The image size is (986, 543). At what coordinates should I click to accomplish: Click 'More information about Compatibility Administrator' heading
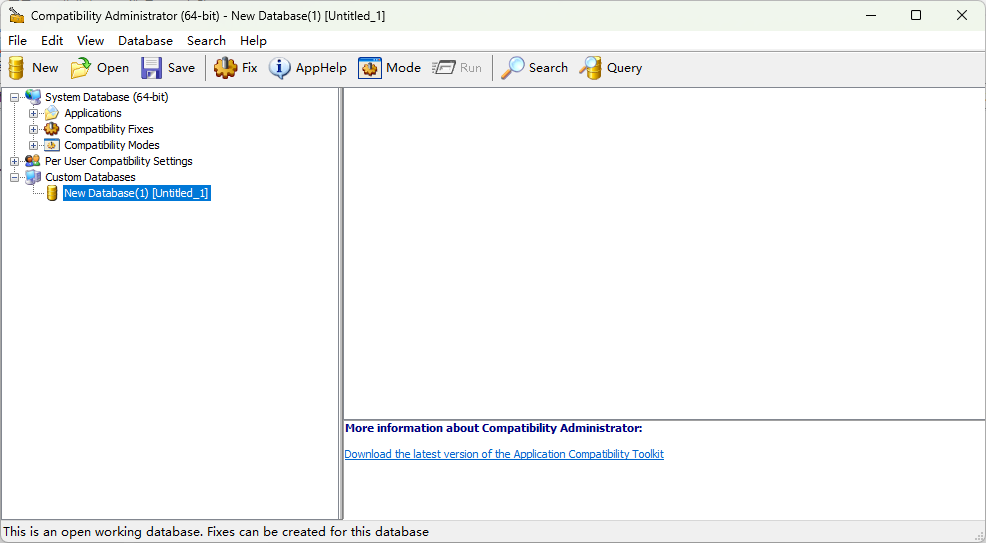494,428
